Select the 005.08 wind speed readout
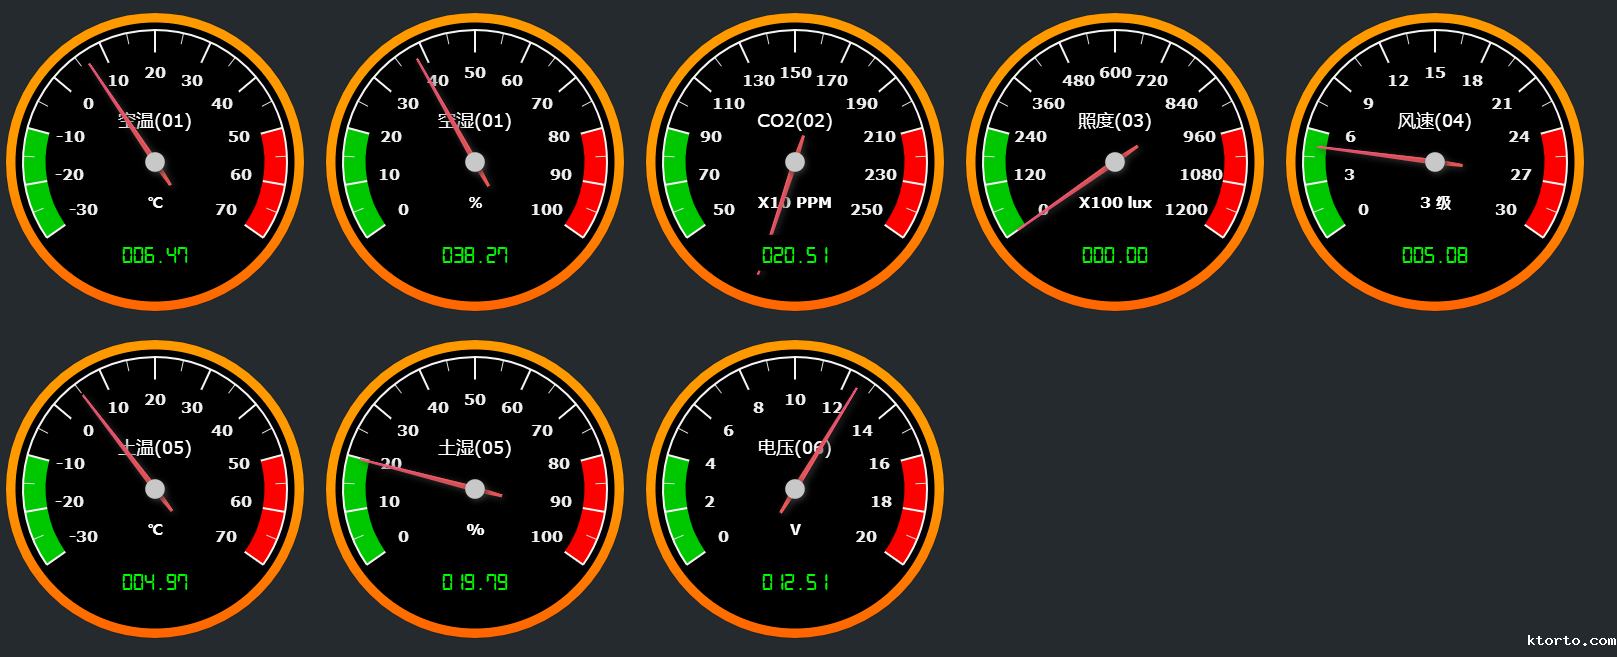The height and width of the screenshot is (657, 1617). tap(1435, 256)
